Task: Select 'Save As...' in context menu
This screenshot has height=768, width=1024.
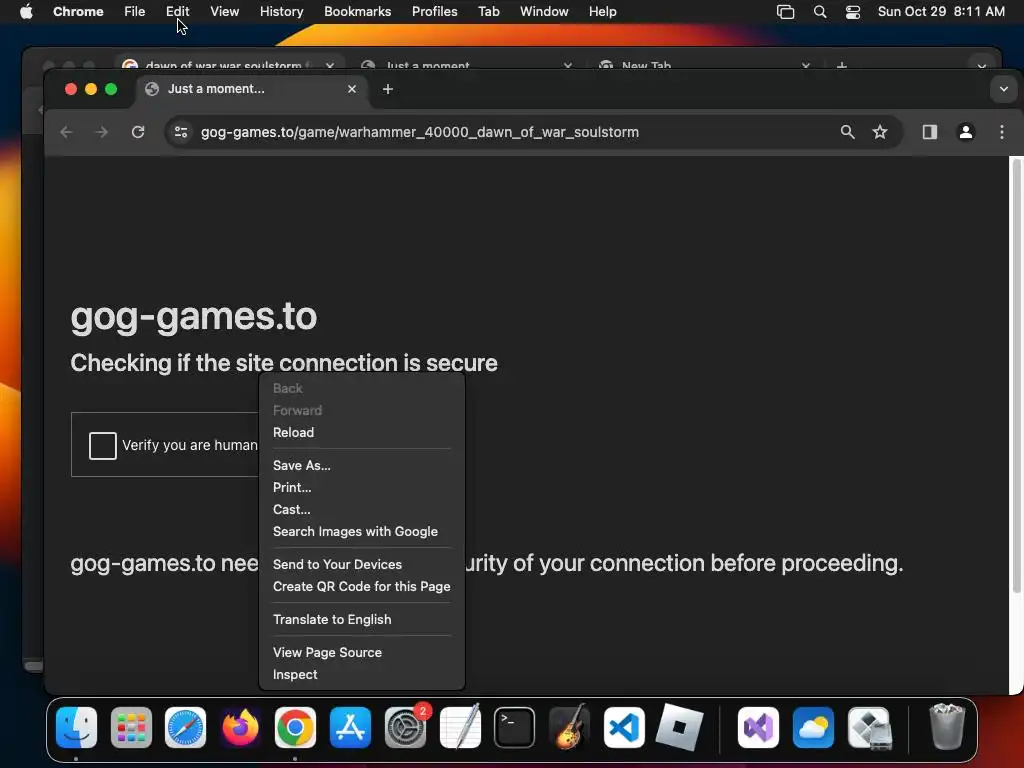Action: click(362, 466)
